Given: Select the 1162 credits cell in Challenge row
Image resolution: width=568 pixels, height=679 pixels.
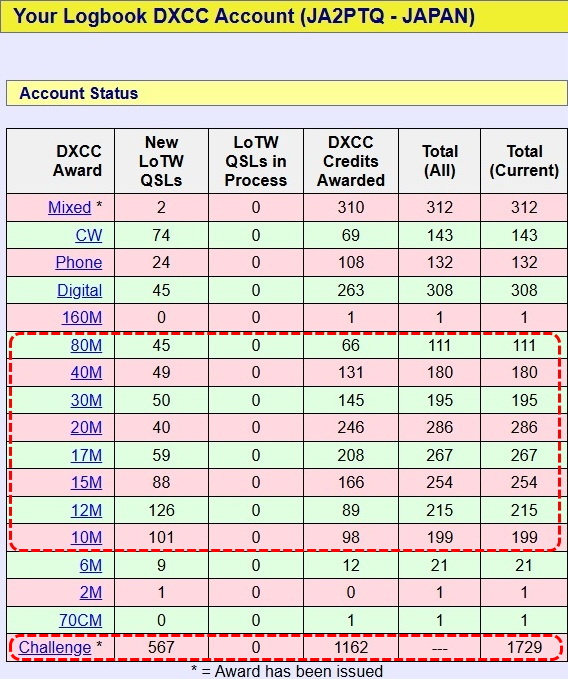Looking at the screenshot, I should tap(351, 647).
